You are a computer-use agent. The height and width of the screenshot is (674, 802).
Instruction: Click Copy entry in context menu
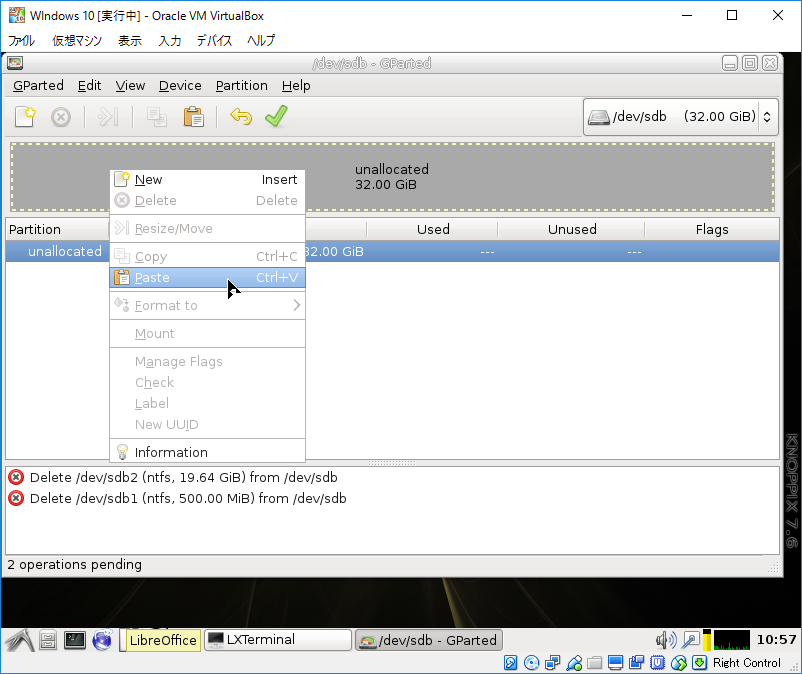click(x=207, y=257)
